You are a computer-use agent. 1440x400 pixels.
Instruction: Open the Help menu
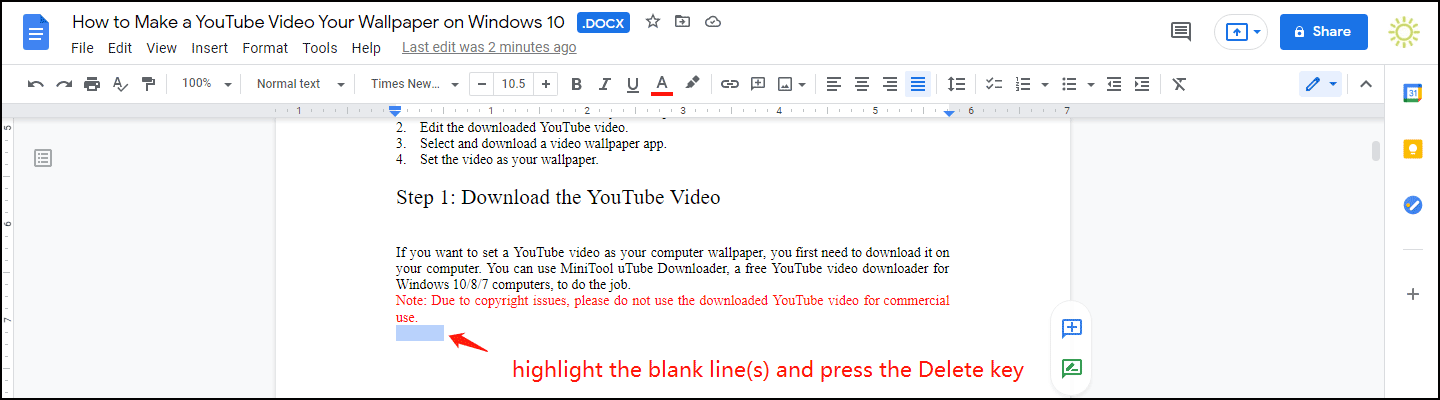click(366, 48)
